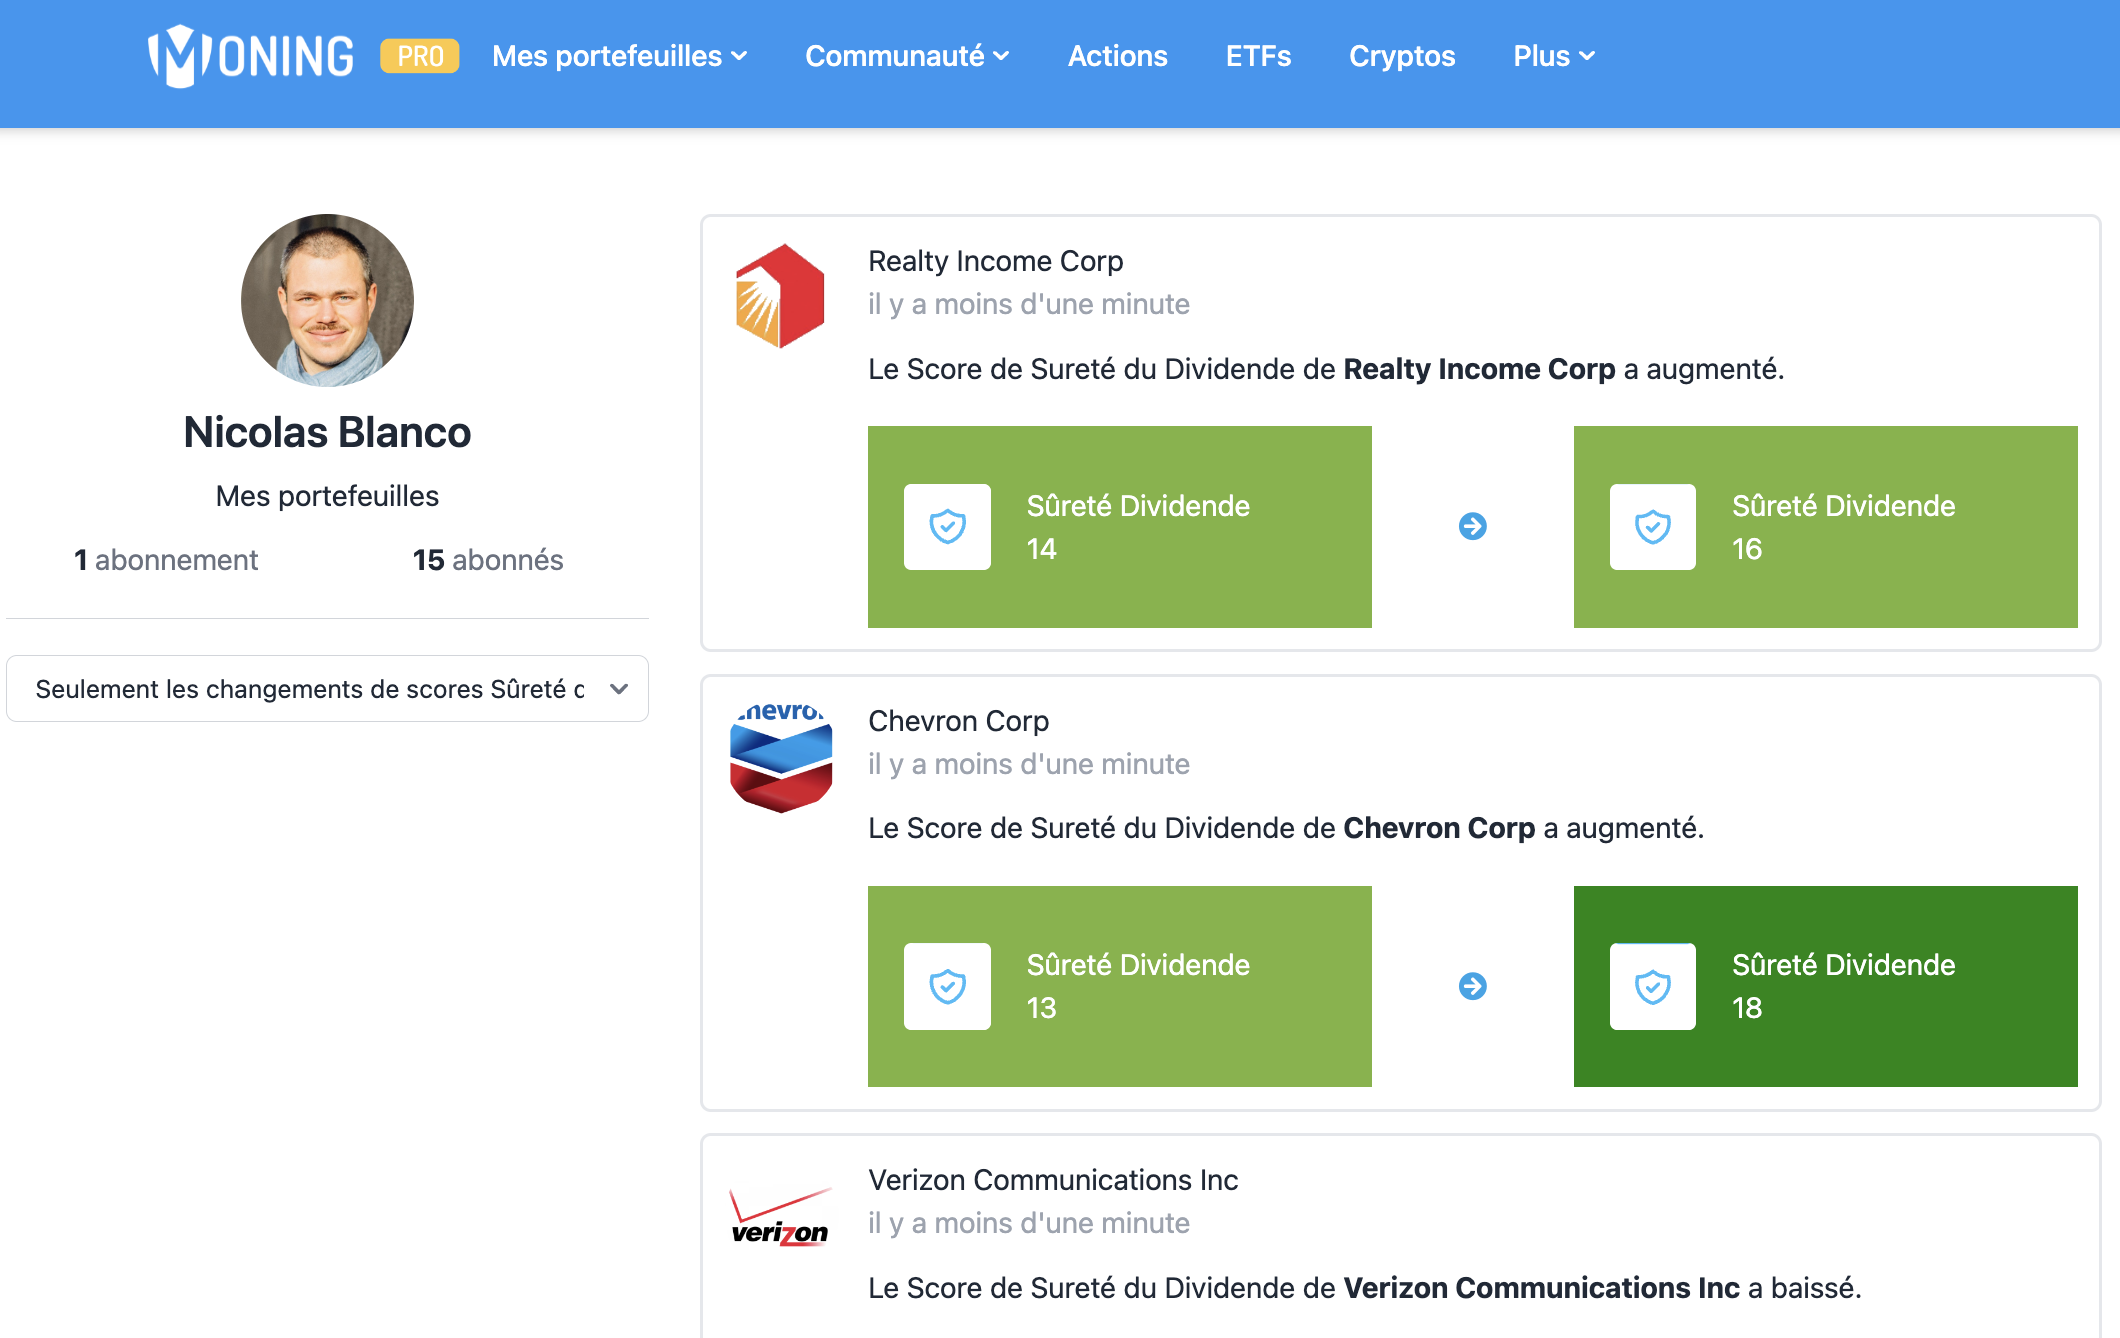
Task: Click the arrow icon between Chevron scores
Action: pos(1473,986)
